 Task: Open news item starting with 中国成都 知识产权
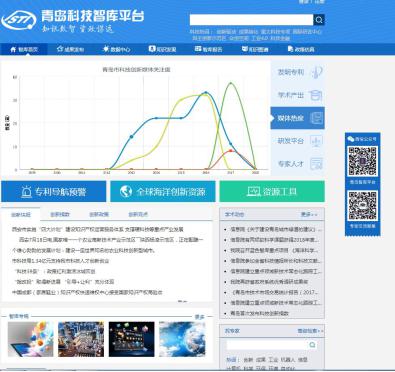point(87,292)
